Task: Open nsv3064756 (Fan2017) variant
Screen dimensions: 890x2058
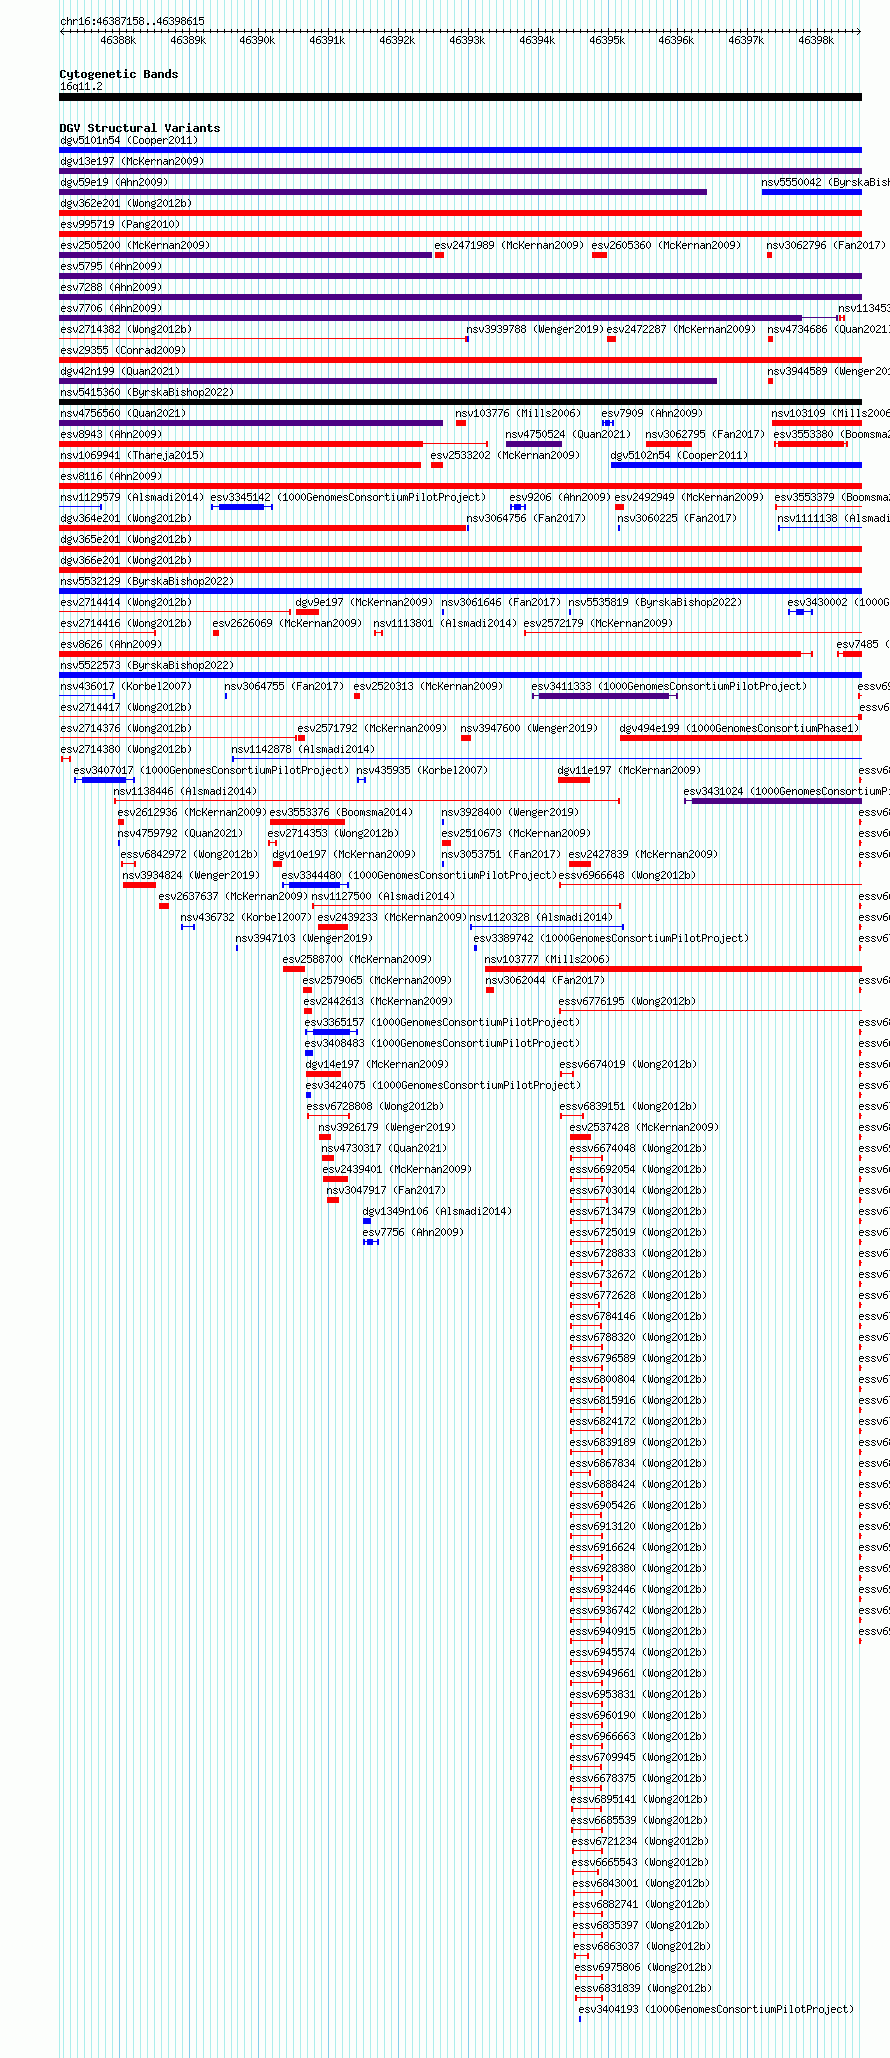Action: tap(526, 519)
